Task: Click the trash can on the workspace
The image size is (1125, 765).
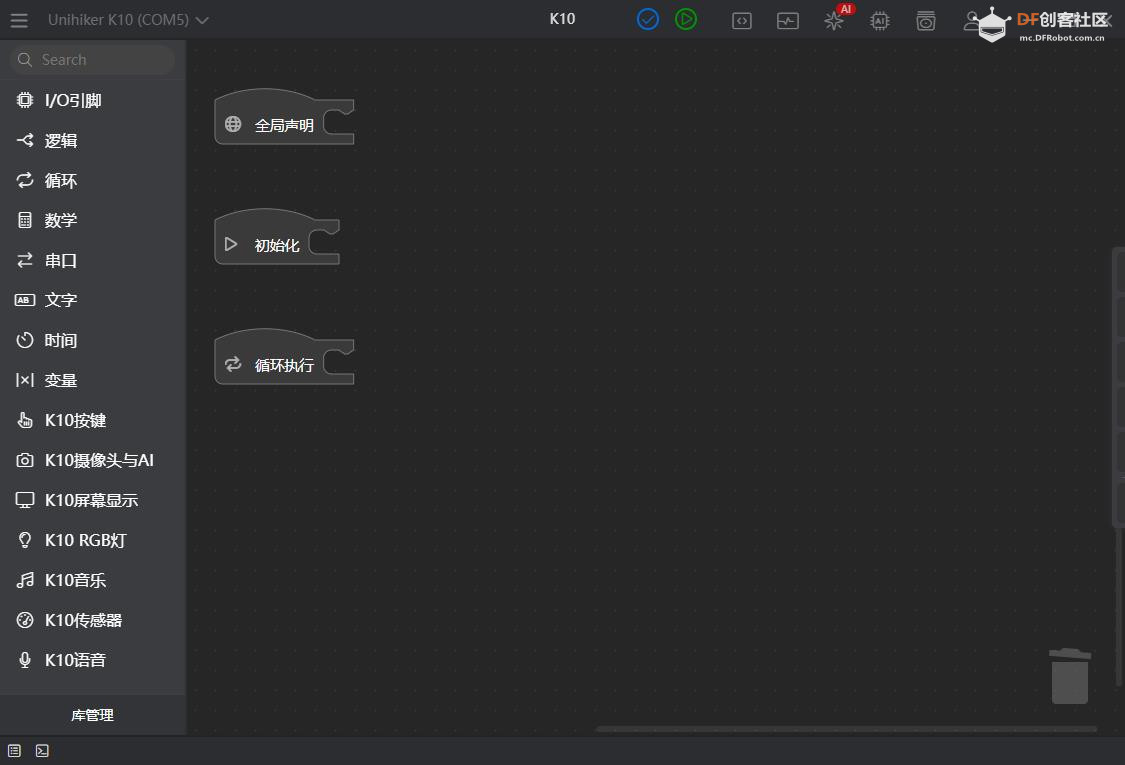Action: tap(1070, 676)
